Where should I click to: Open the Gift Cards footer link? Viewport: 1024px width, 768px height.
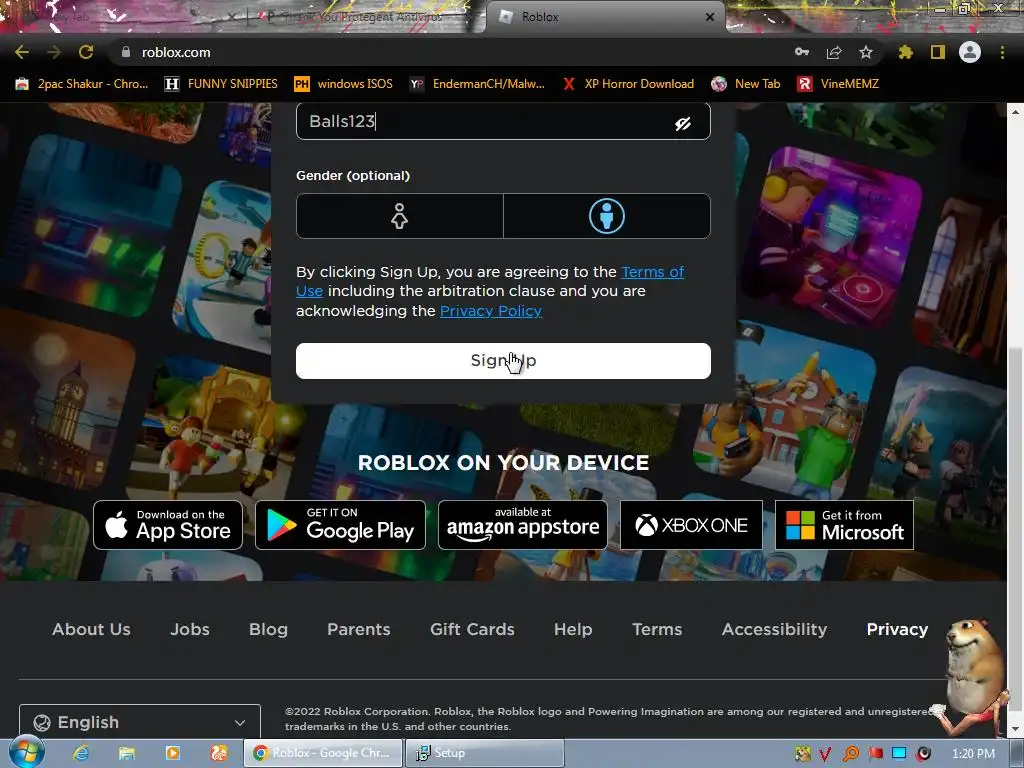coord(472,630)
